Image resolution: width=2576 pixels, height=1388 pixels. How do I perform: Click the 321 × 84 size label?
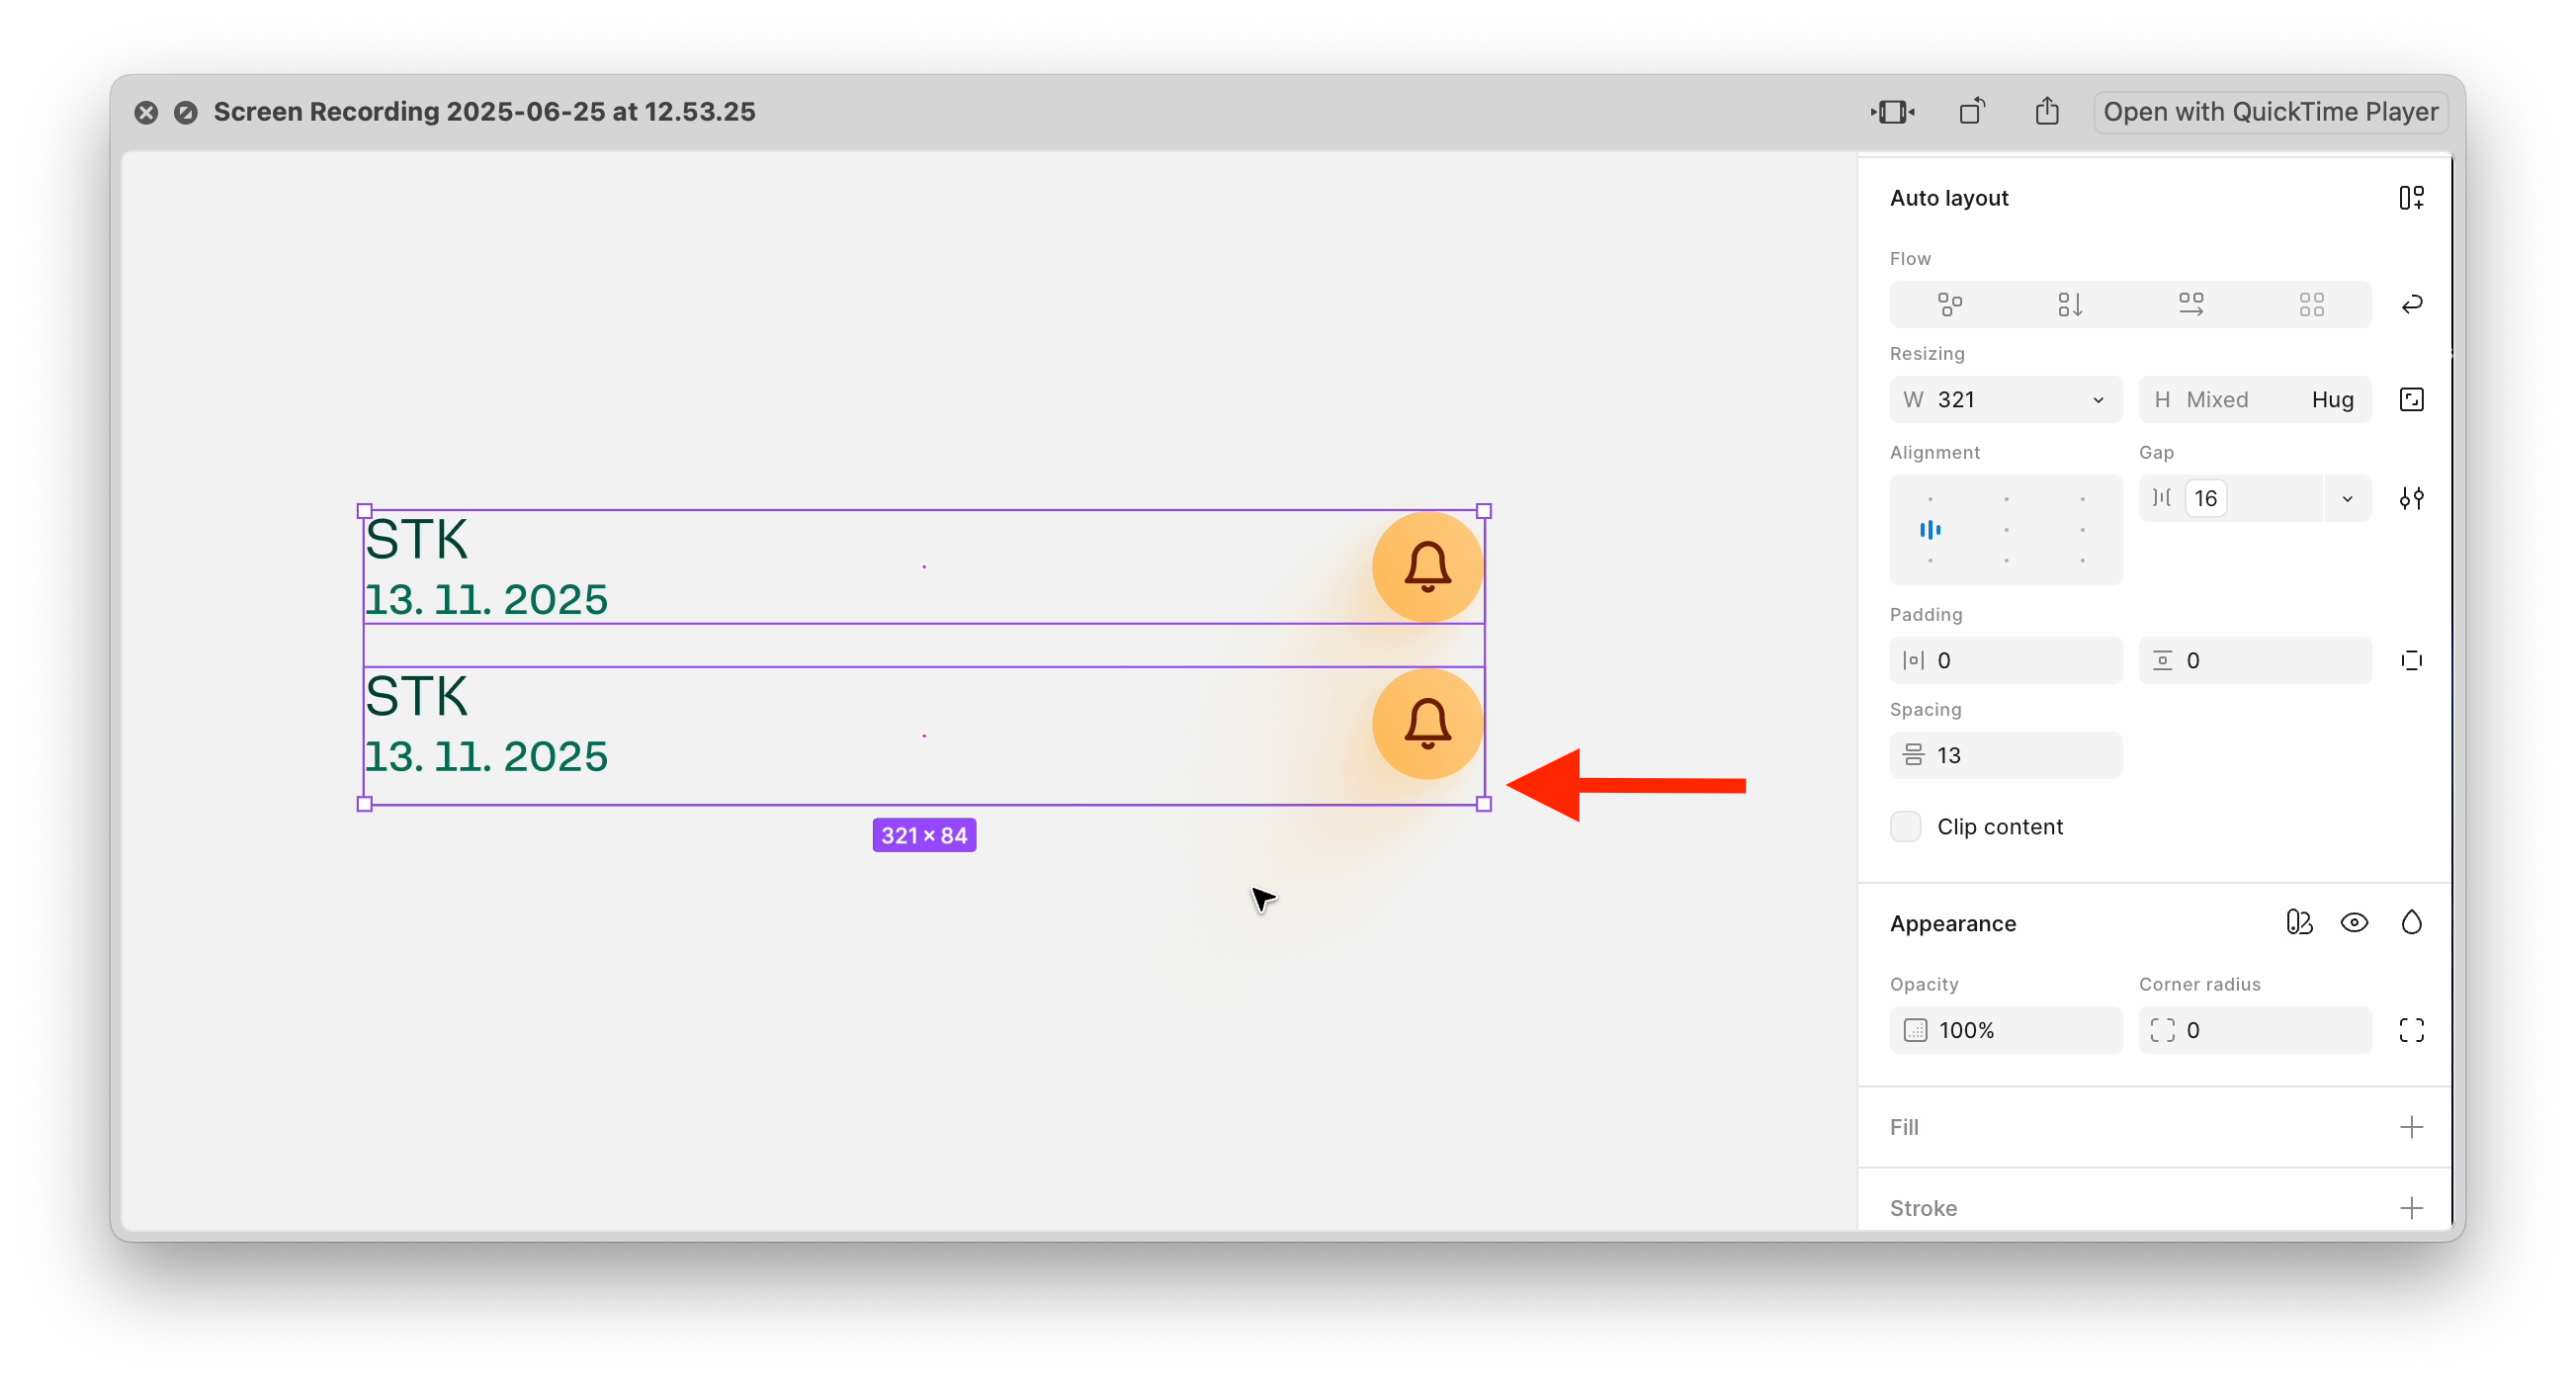(924, 835)
